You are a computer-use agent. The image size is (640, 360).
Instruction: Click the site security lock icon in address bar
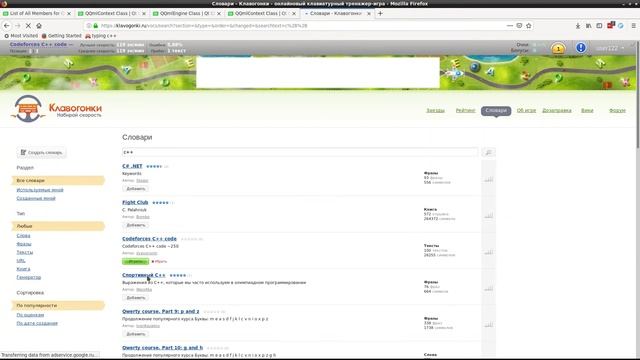click(96, 25)
